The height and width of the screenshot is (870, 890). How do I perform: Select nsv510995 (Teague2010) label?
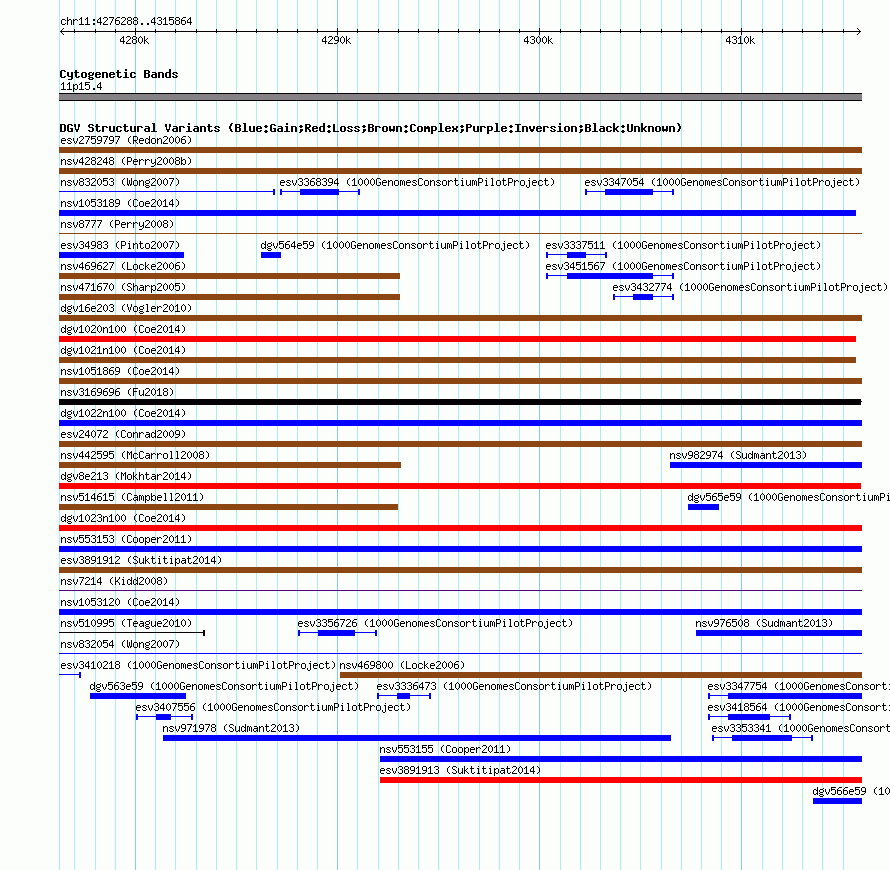tap(126, 623)
